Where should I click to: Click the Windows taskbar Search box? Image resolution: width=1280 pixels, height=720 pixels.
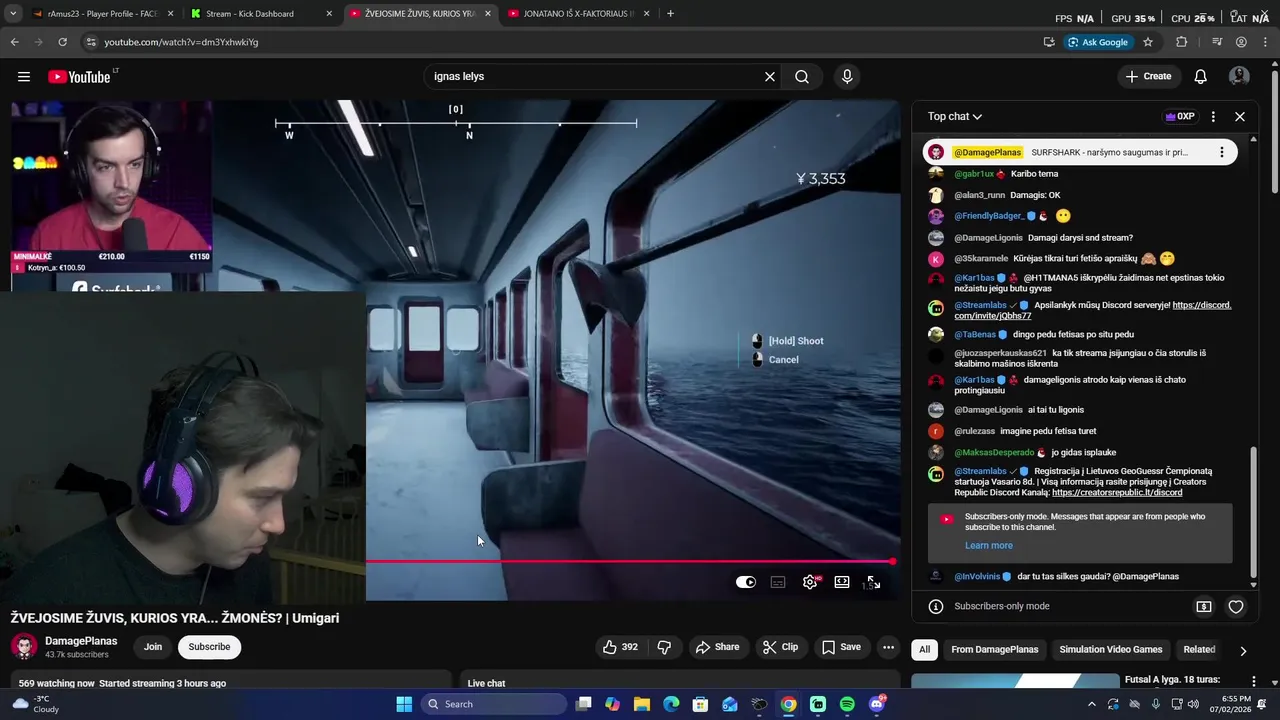492,704
